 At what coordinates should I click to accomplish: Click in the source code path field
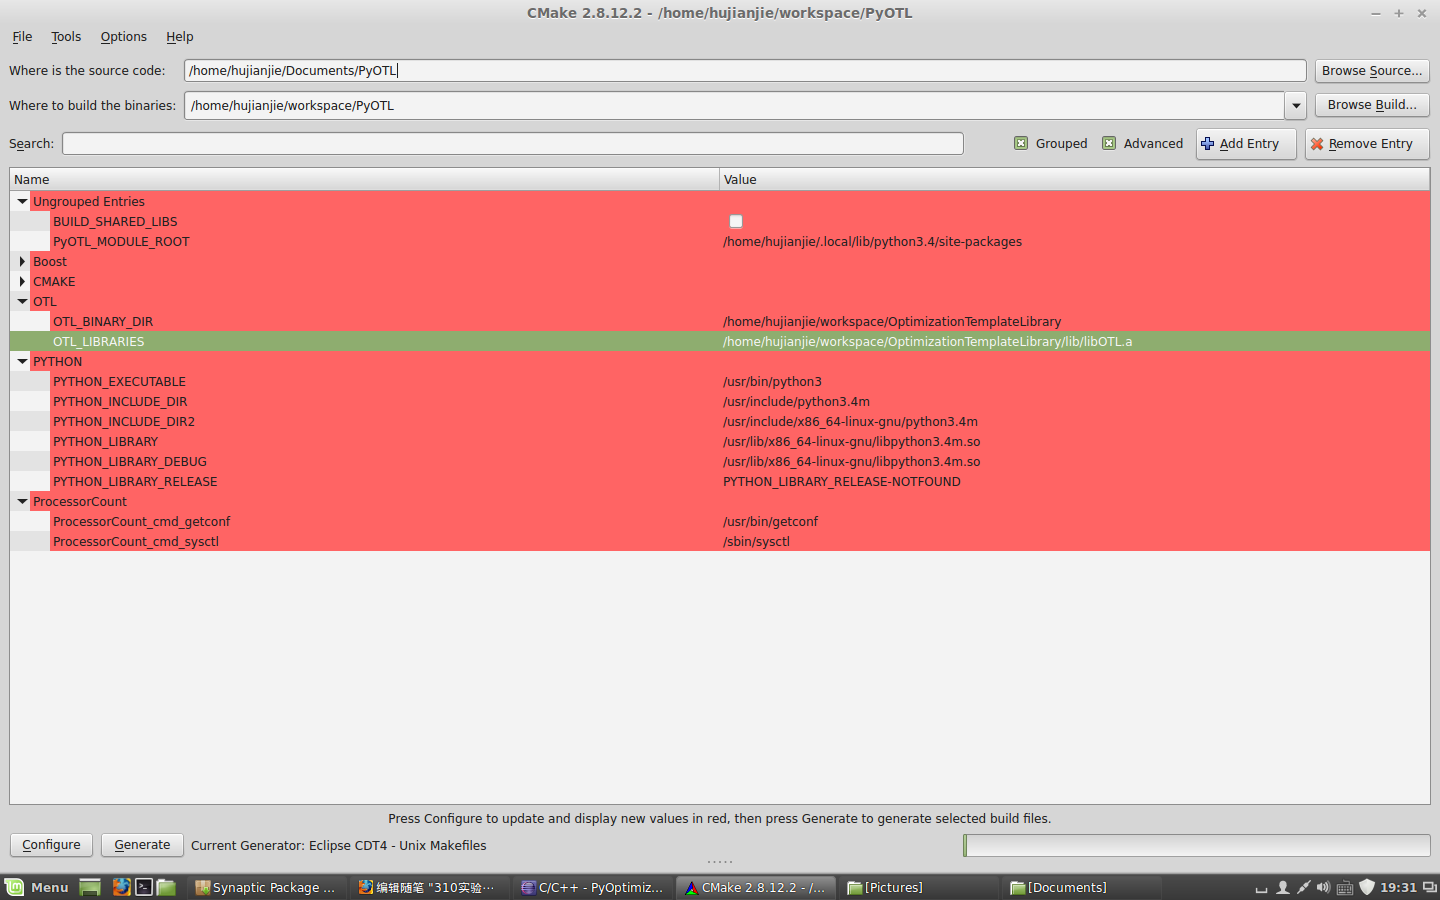(x=745, y=70)
